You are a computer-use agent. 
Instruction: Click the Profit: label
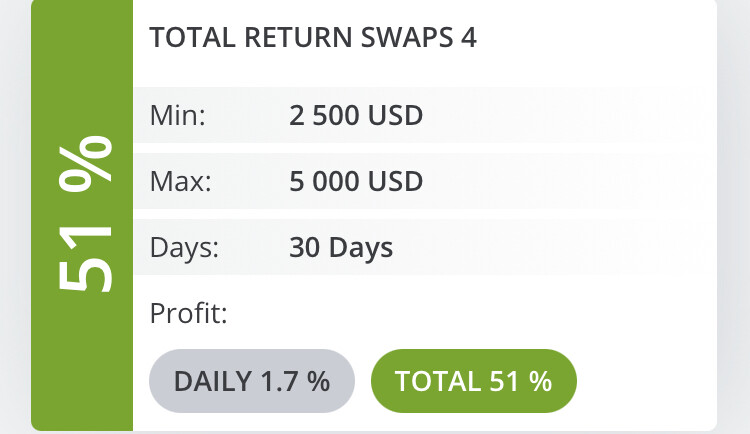point(188,313)
